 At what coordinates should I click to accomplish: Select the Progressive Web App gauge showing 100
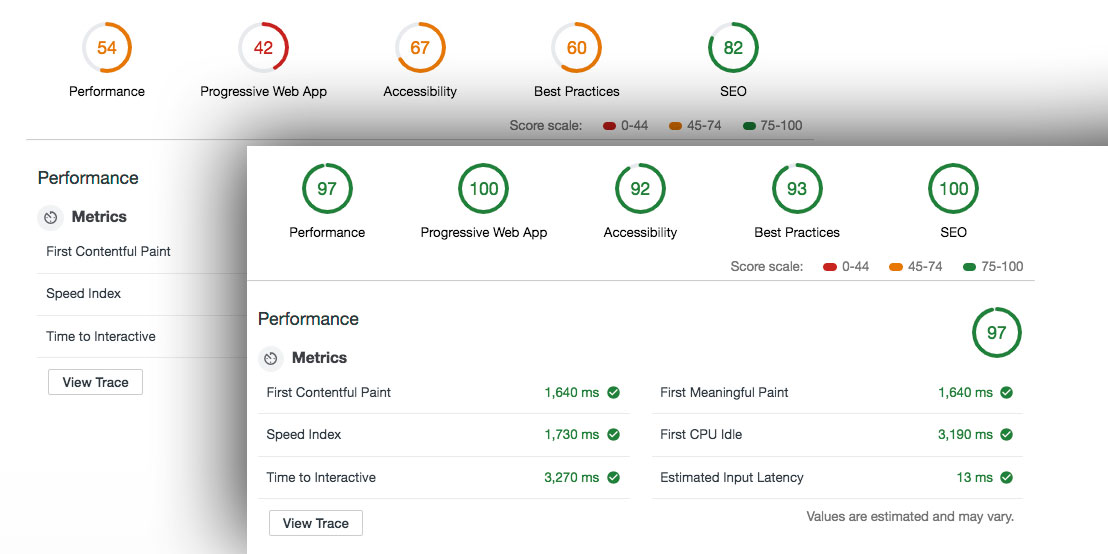[x=483, y=189]
